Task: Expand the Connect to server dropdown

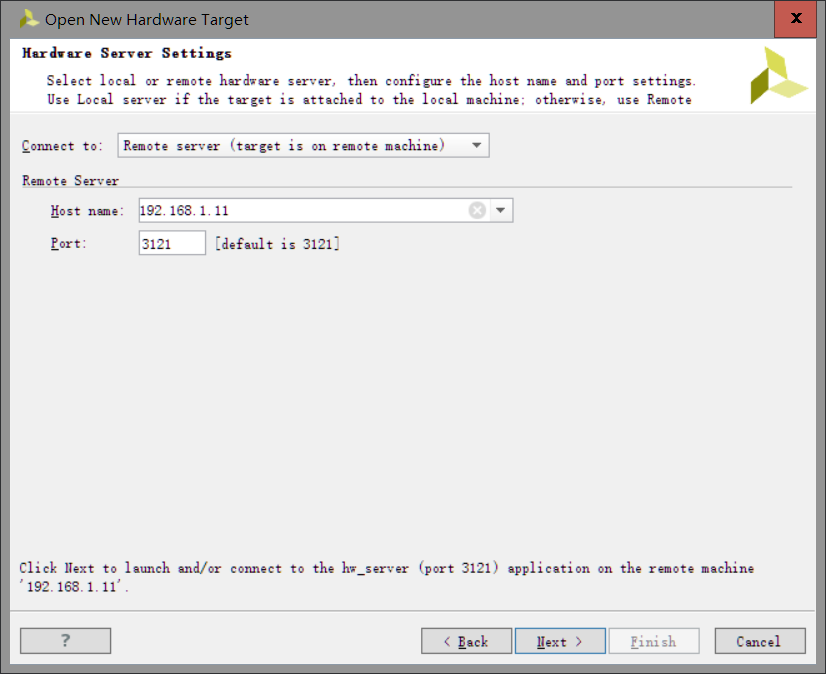Action: point(476,144)
